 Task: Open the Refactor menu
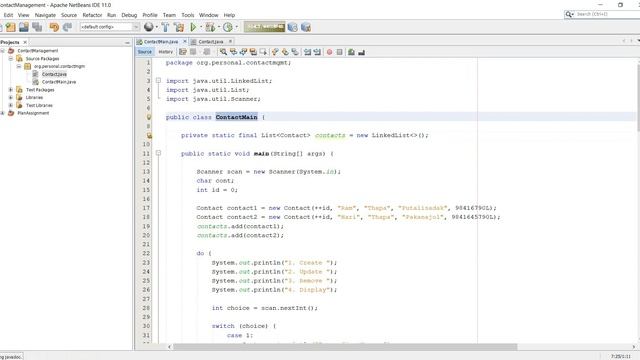(92, 15)
